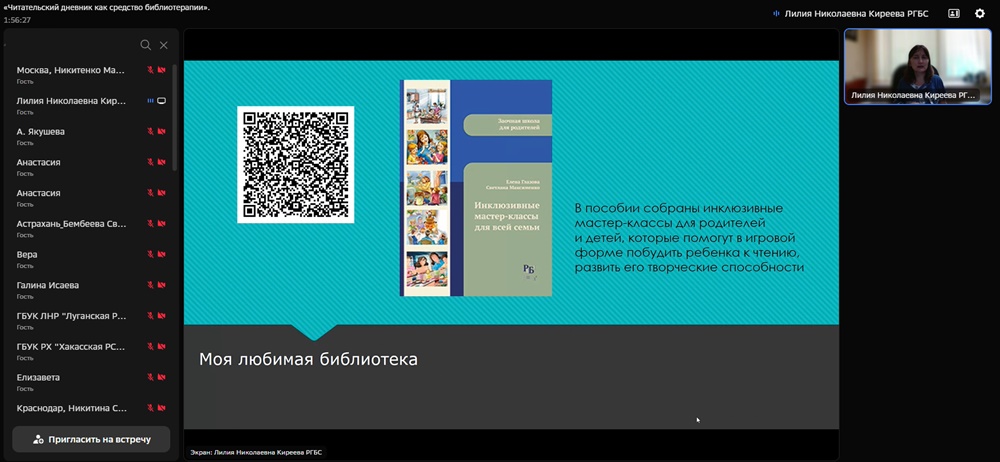Viewport: 1000px width, 462px height.
Task: Click camera-off icon for ГБУК ЛНР "Луганская Р...
Action: tap(161, 316)
